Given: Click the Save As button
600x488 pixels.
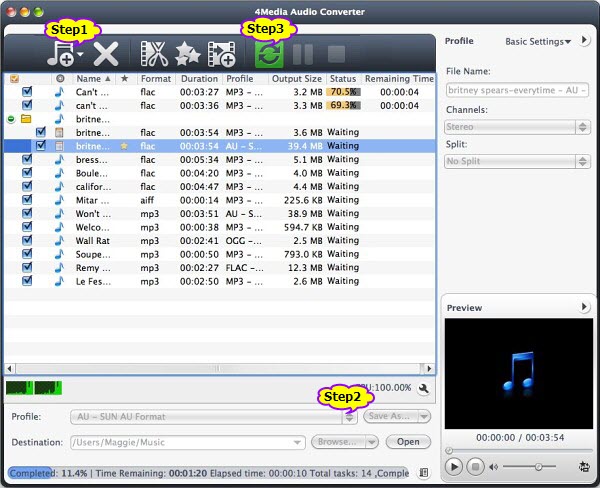Looking at the screenshot, I should pyautogui.click(x=391, y=416).
